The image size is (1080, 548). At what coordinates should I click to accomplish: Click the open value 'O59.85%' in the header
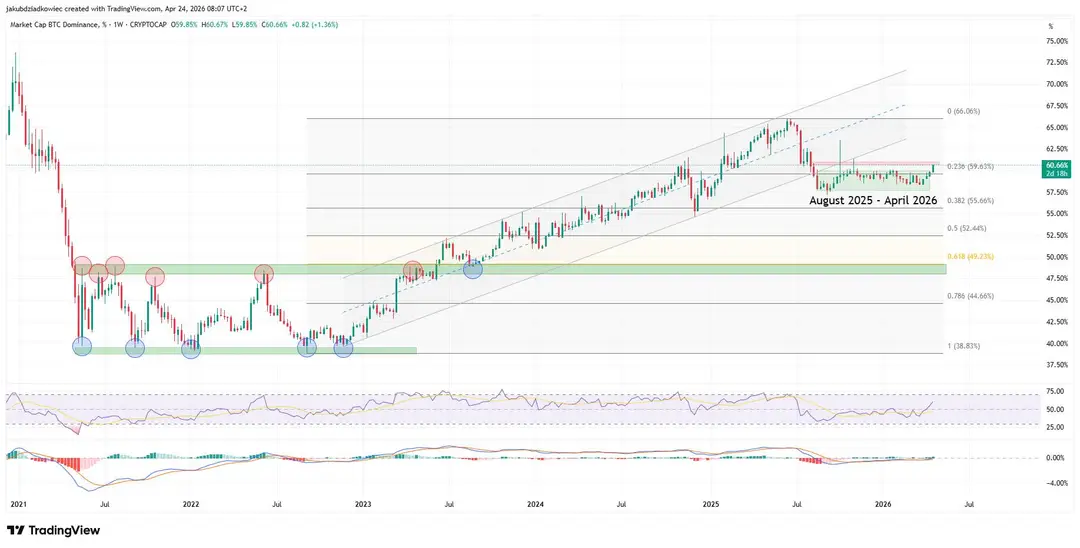(184, 25)
